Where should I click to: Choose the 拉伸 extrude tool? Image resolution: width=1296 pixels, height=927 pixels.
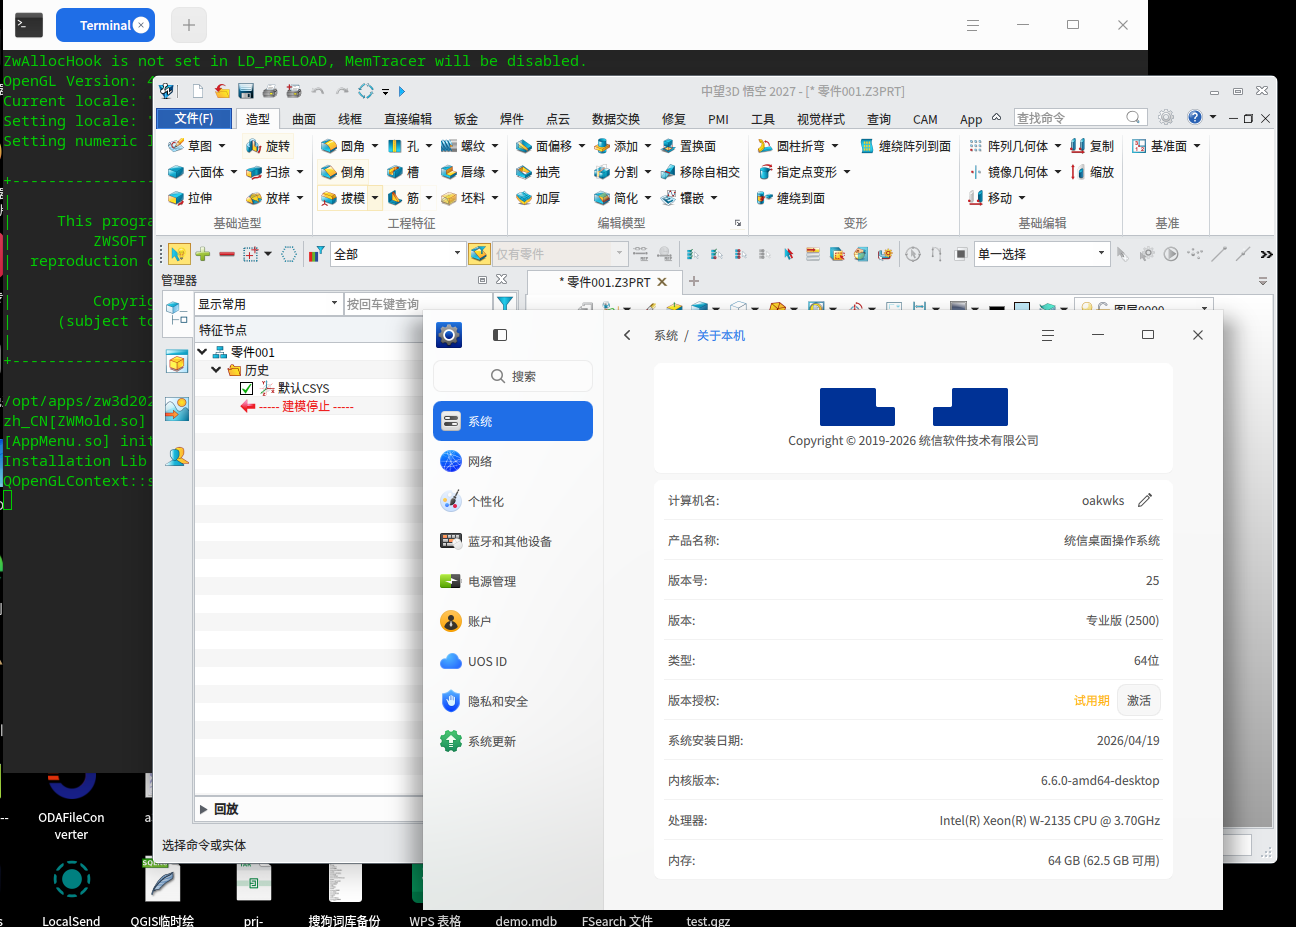click(x=190, y=198)
